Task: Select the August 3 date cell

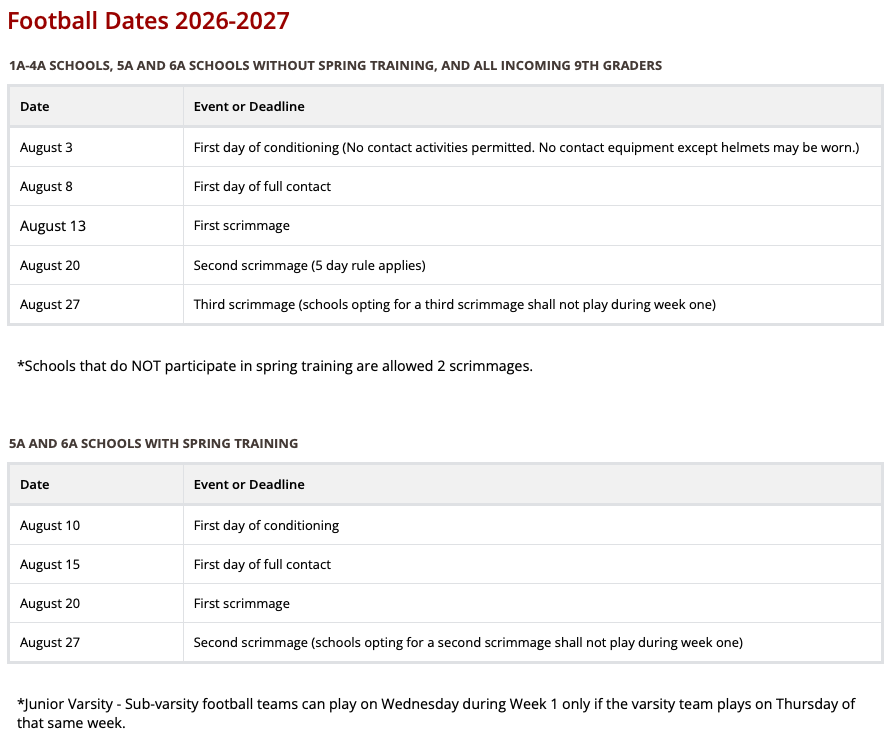Action: [96, 148]
